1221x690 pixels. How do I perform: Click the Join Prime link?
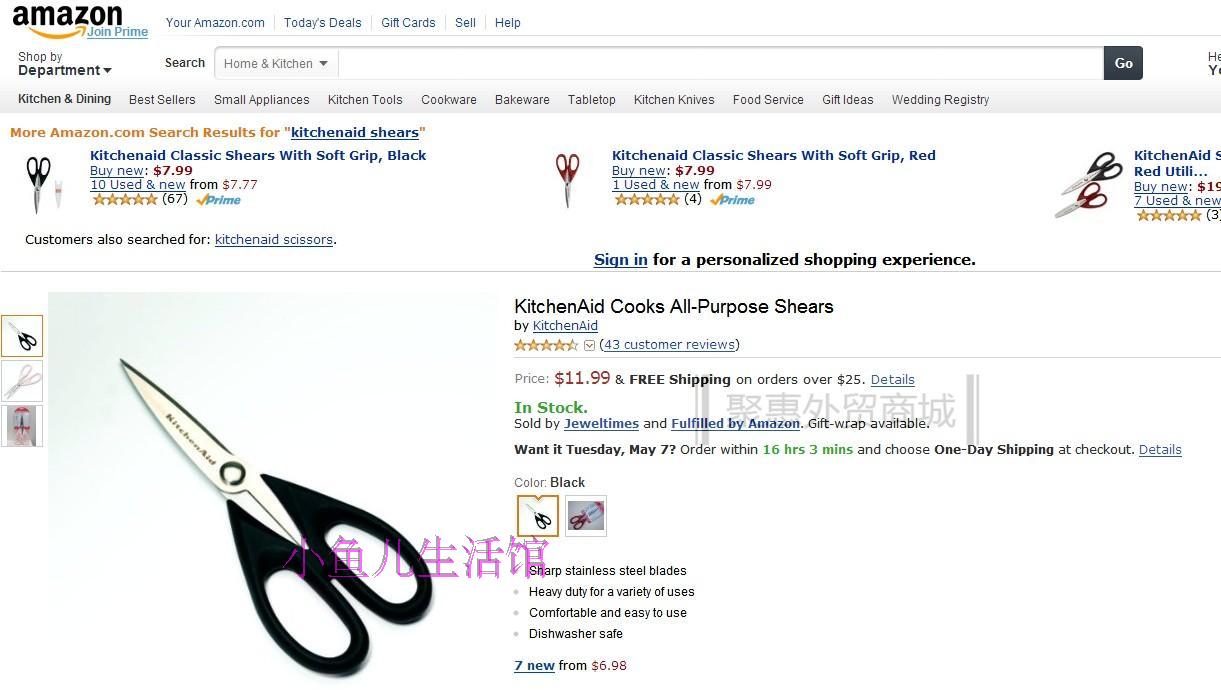coord(117,32)
